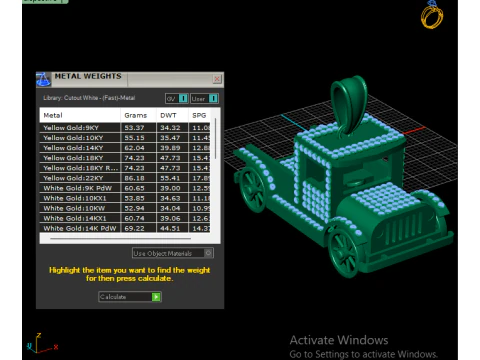
Task: Click the 55.41 DWT value
Action: pyautogui.click(x=170, y=178)
